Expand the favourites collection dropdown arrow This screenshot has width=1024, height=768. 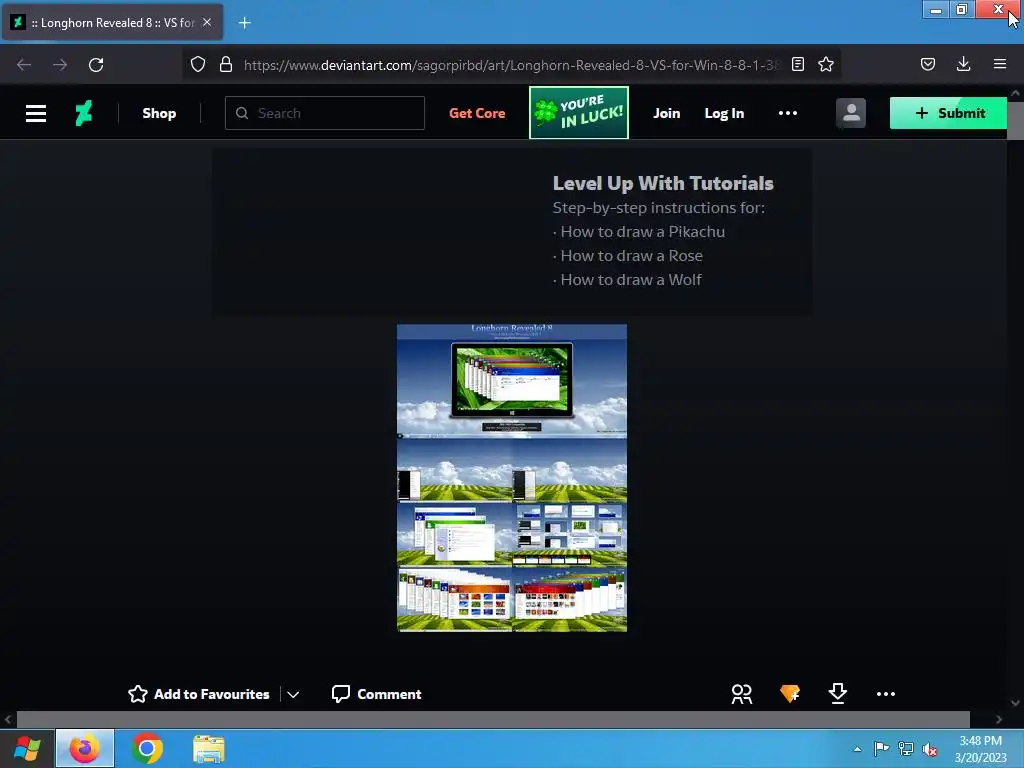293,694
